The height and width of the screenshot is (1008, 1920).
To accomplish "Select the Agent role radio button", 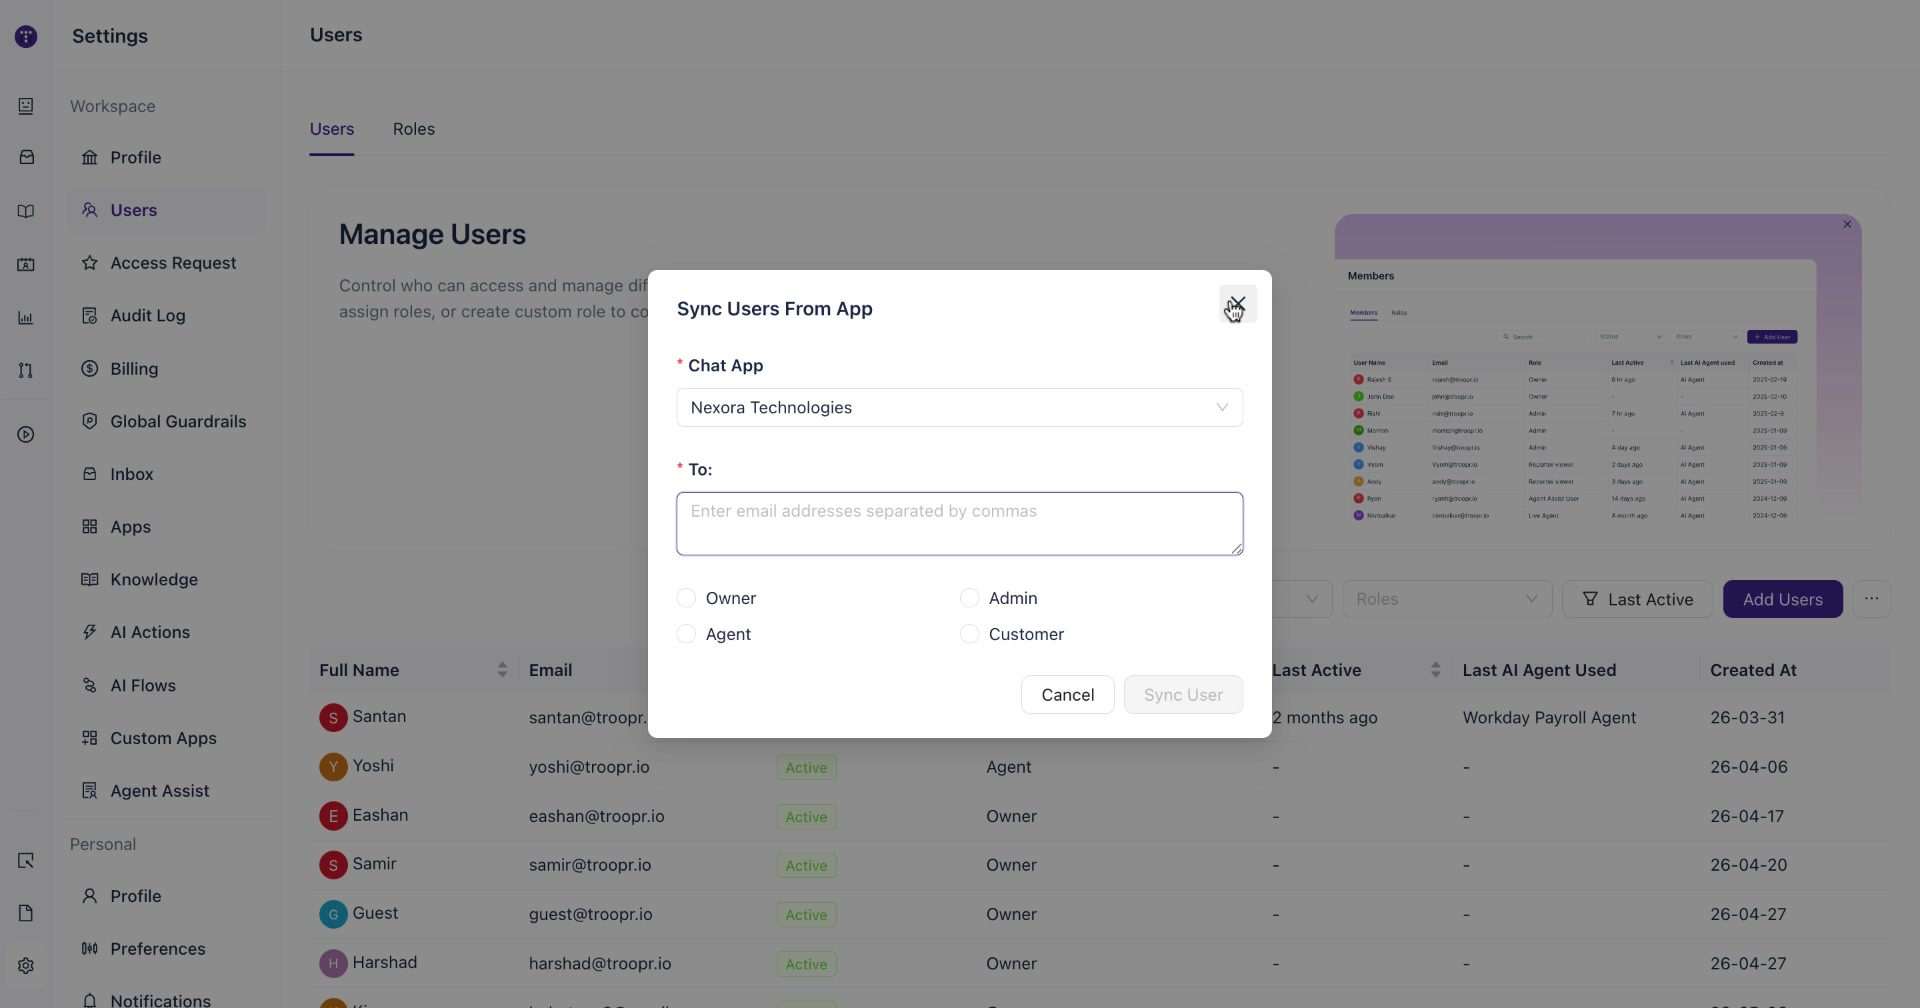I will click(x=686, y=634).
